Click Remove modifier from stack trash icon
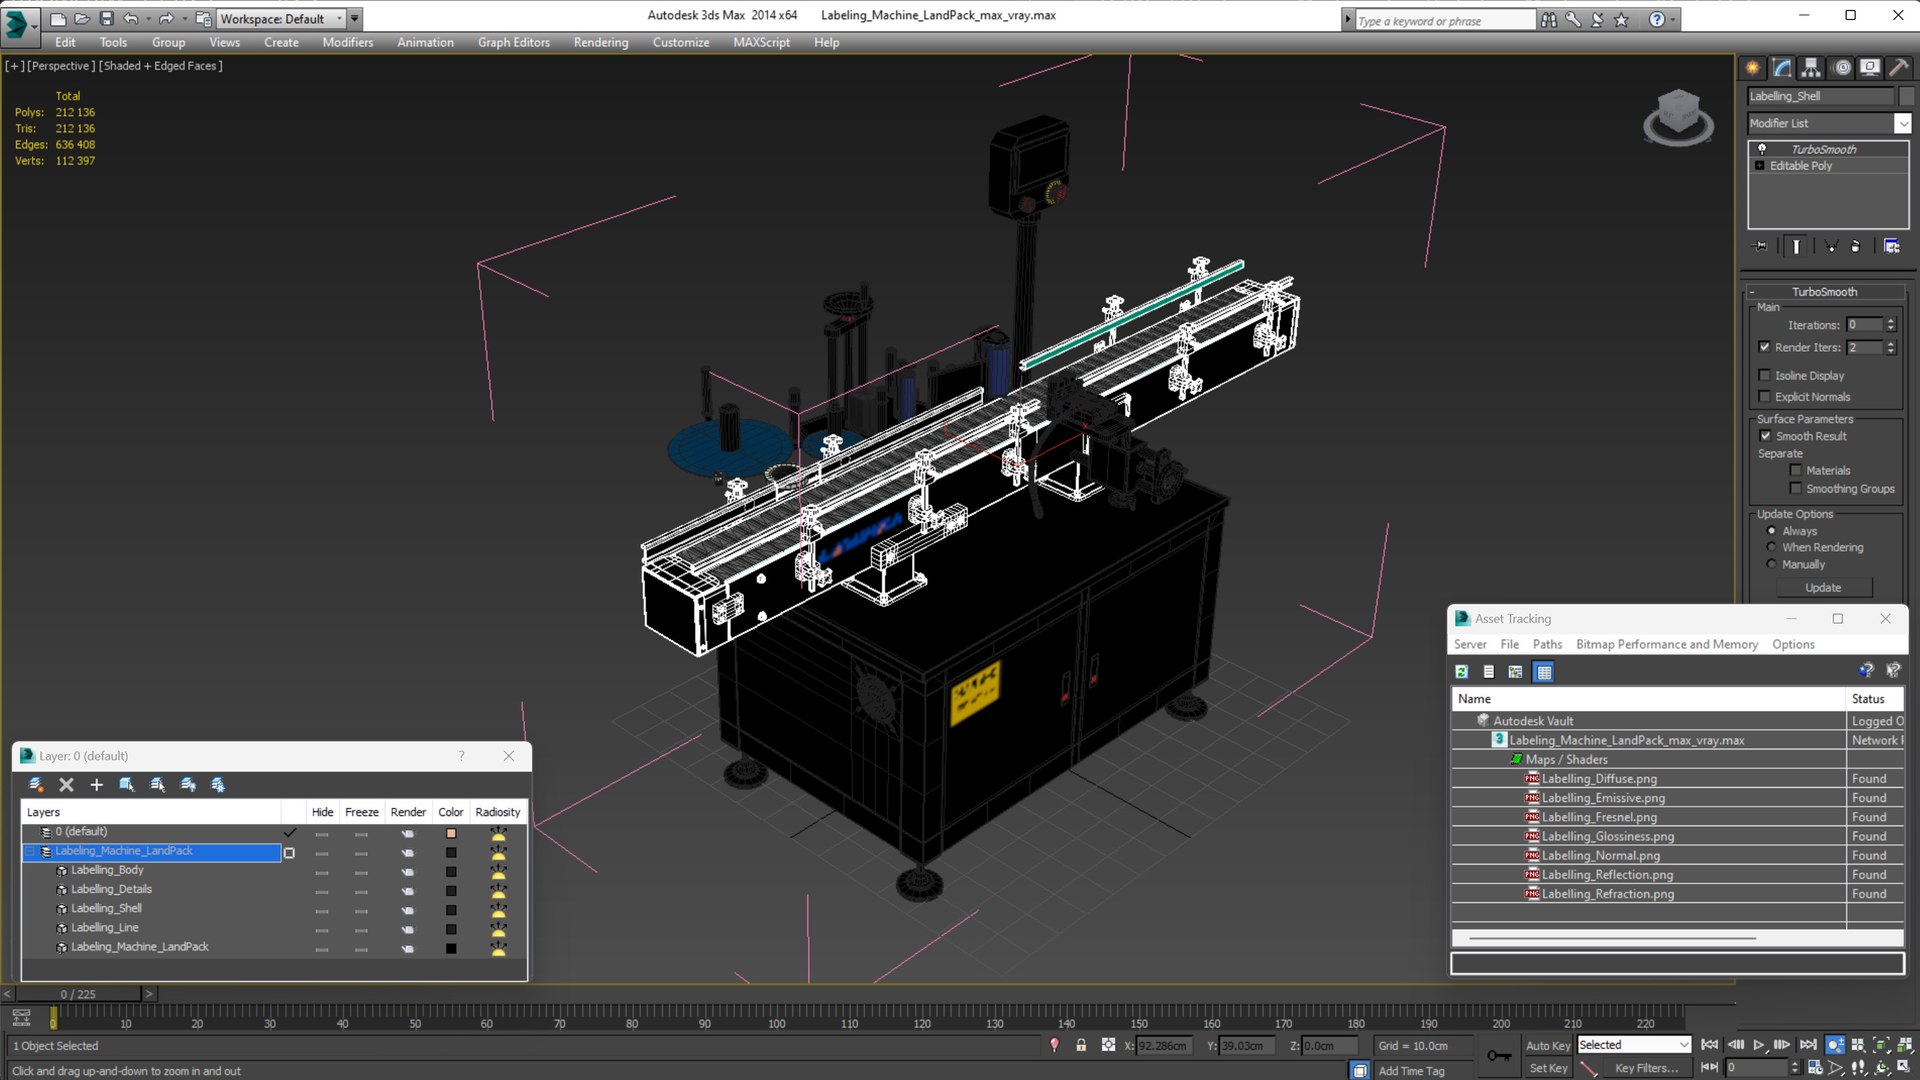The height and width of the screenshot is (1080, 1920). click(1855, 246)
